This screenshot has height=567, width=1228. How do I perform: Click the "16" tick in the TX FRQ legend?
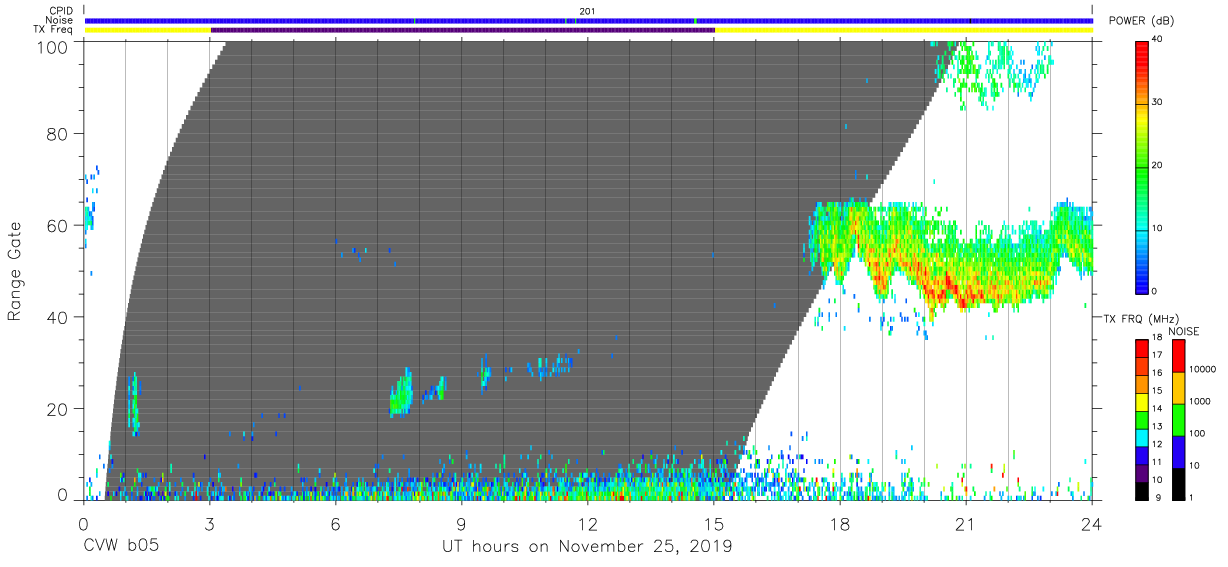click(x=1158, y=373)
